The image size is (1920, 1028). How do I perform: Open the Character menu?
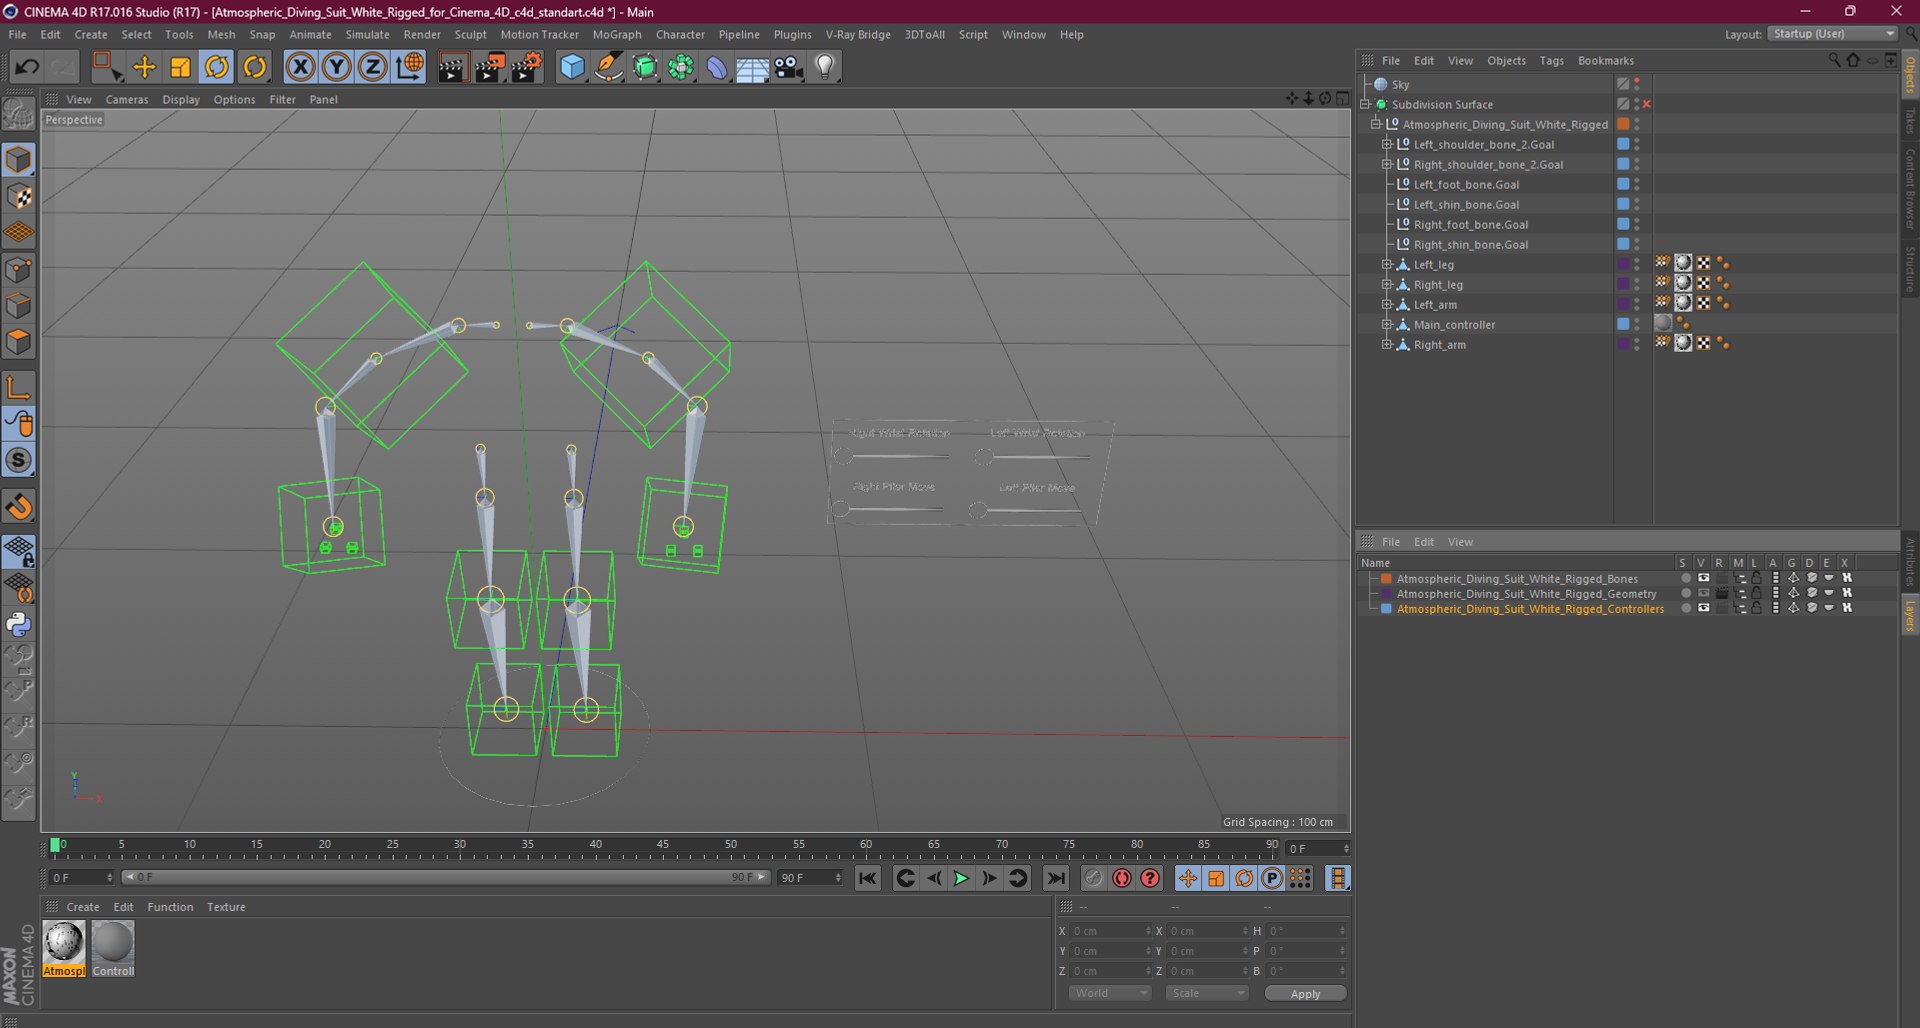coord(680,34)
